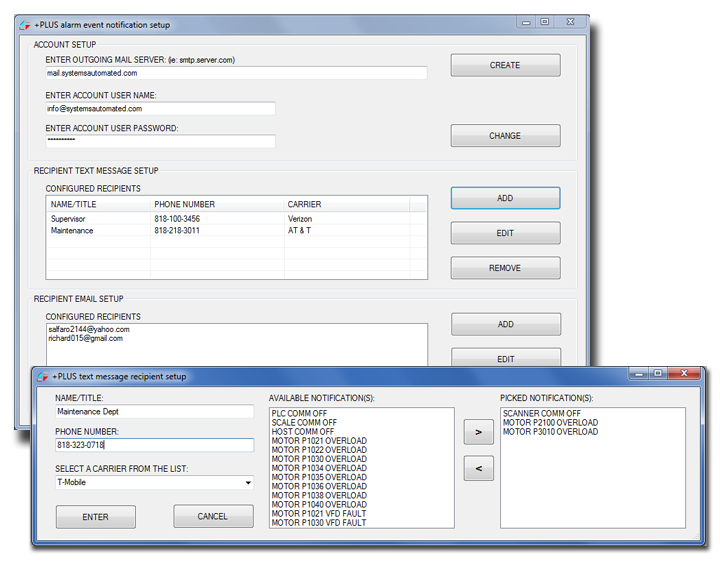Screen dimensions: 720x576
Task: Click ADD in recipient text message setup
Action: [x=505, y=198]
